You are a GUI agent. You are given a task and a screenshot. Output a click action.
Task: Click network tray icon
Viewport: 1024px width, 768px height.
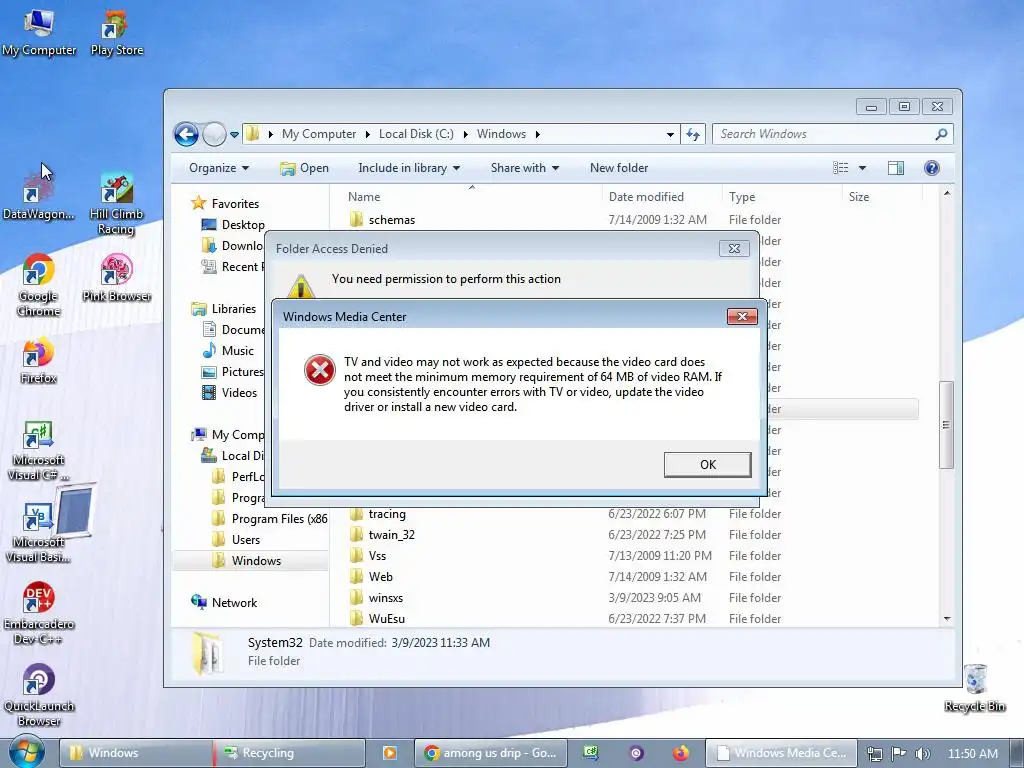click(874, 754)
